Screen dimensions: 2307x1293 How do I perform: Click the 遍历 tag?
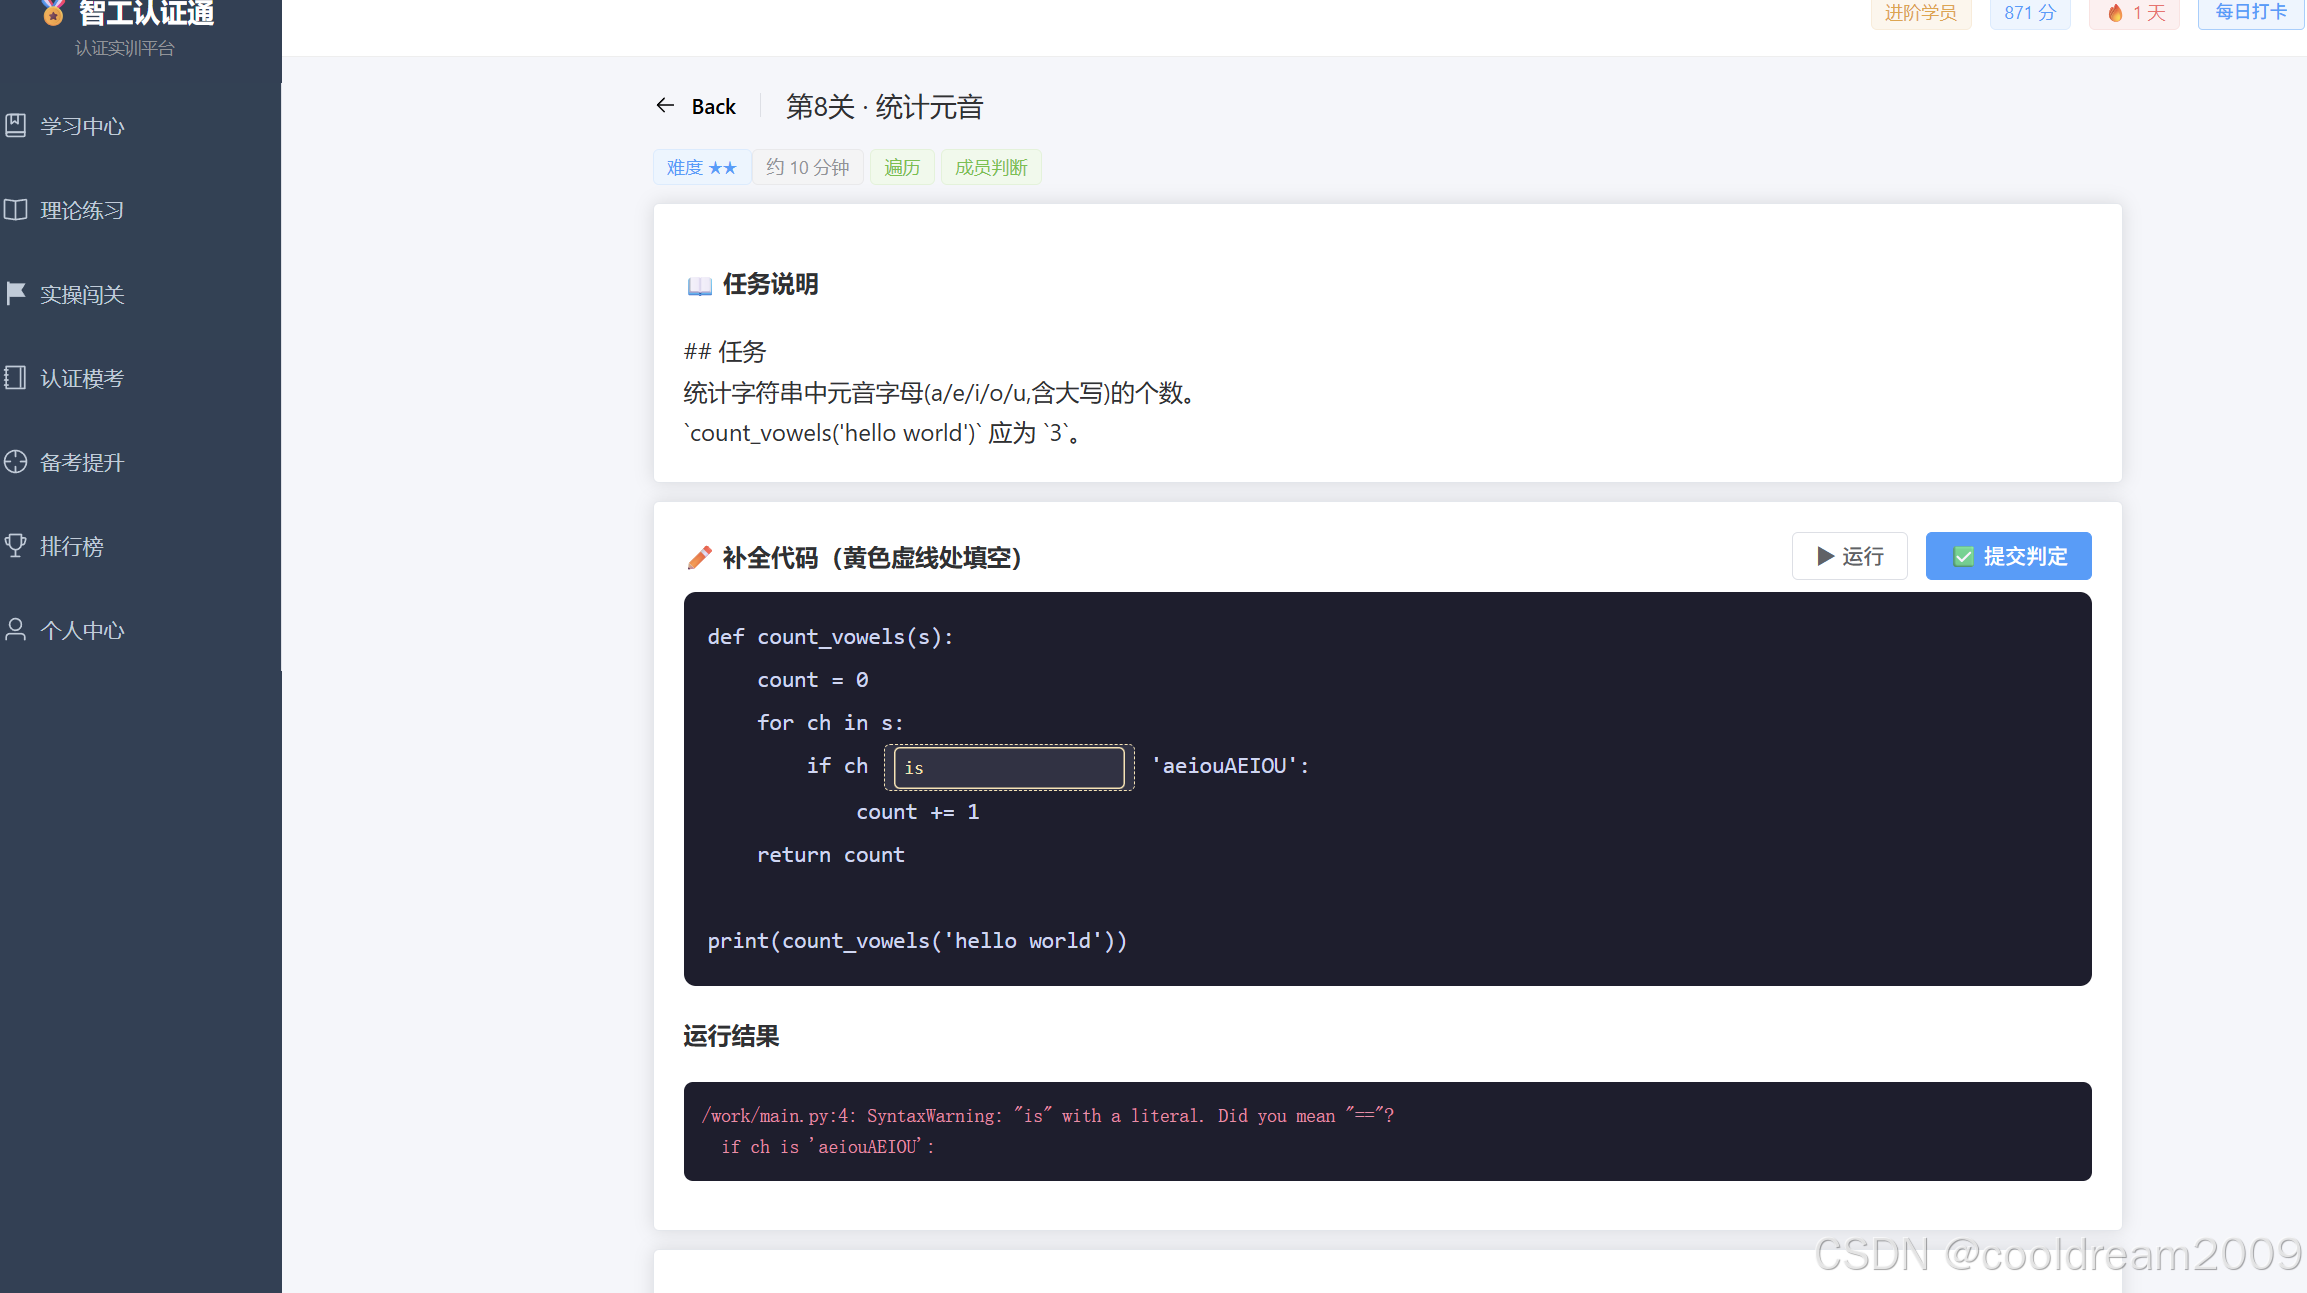click(901, 167)
